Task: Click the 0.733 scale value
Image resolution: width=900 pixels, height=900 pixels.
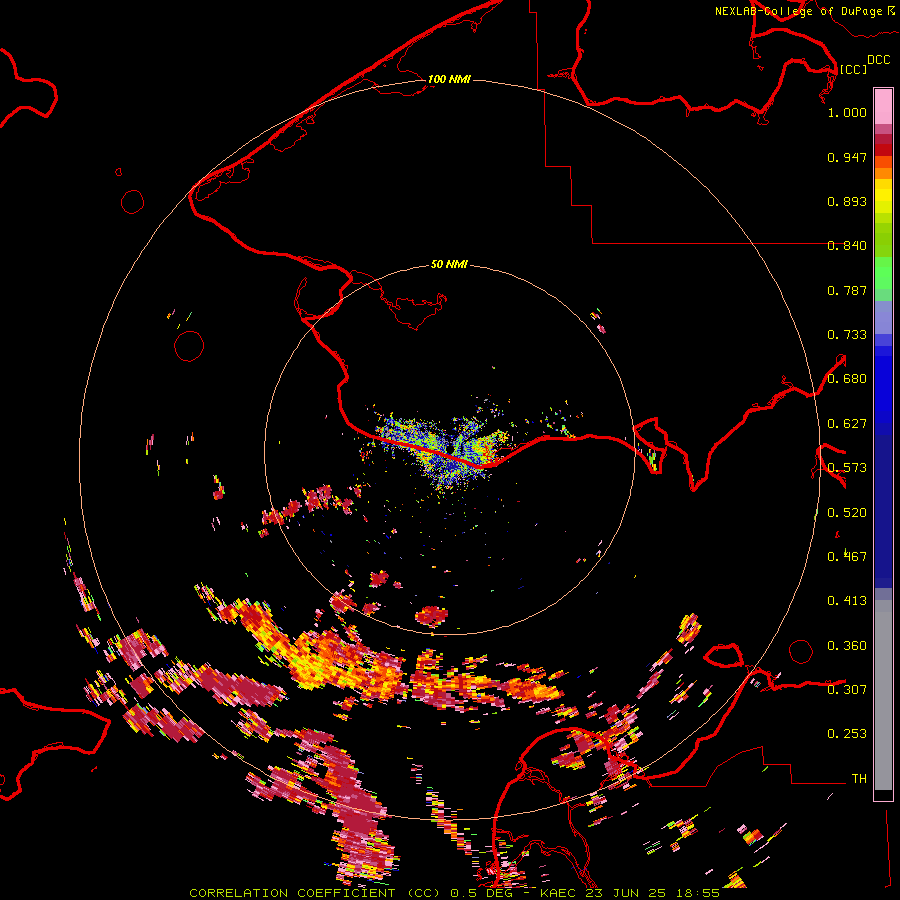Action: pyautogui.click(x=847, y=335)
